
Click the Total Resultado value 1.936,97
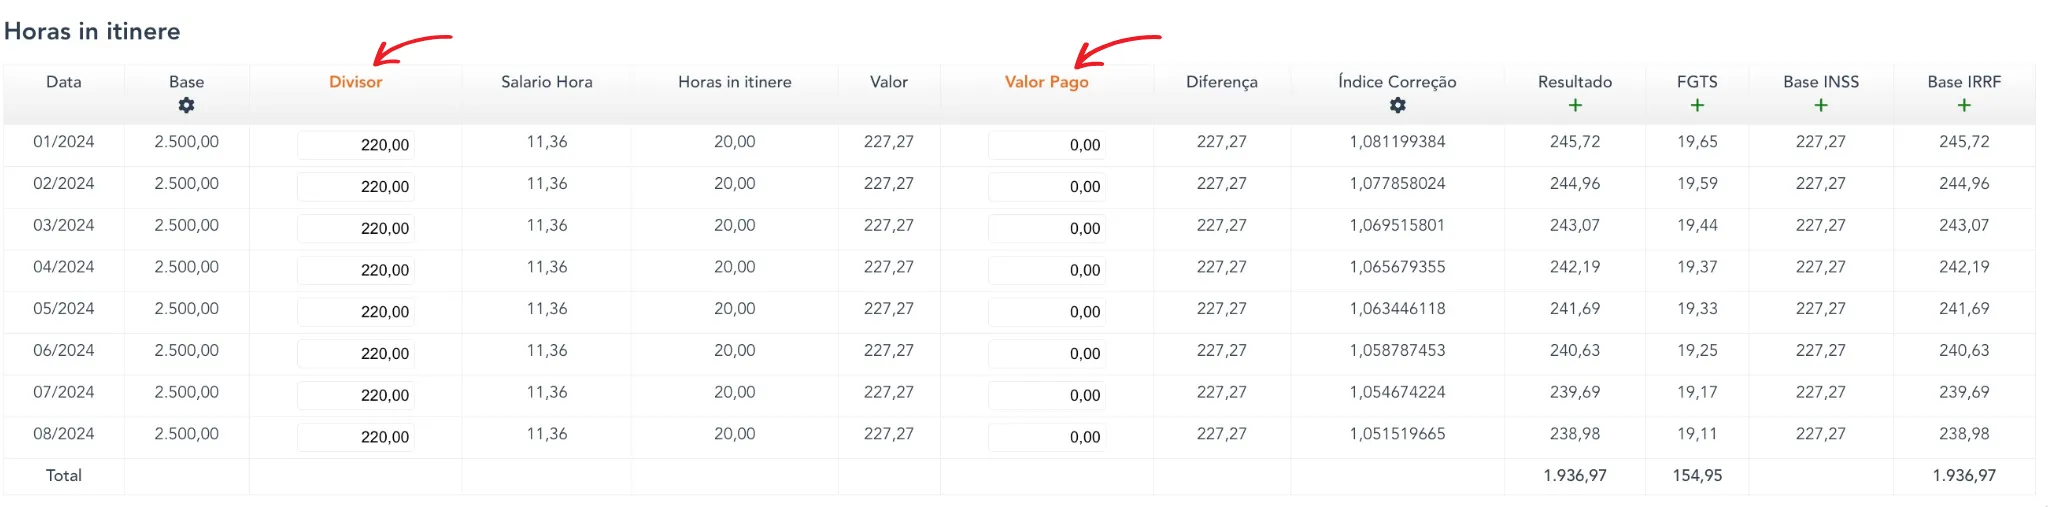(x=1574, y=476)
